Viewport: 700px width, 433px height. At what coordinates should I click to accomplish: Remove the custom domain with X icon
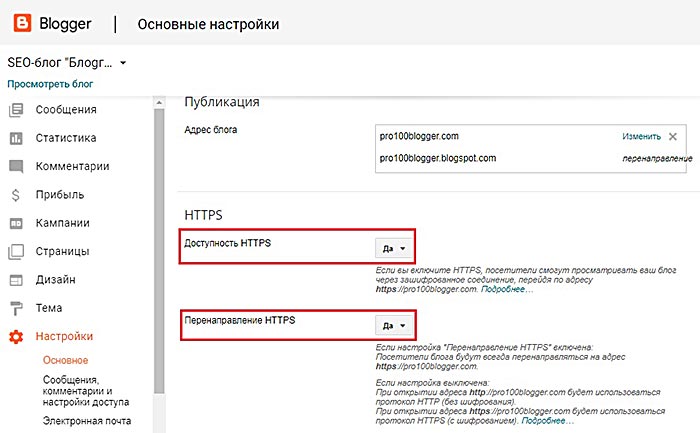[x=673, y=137]
